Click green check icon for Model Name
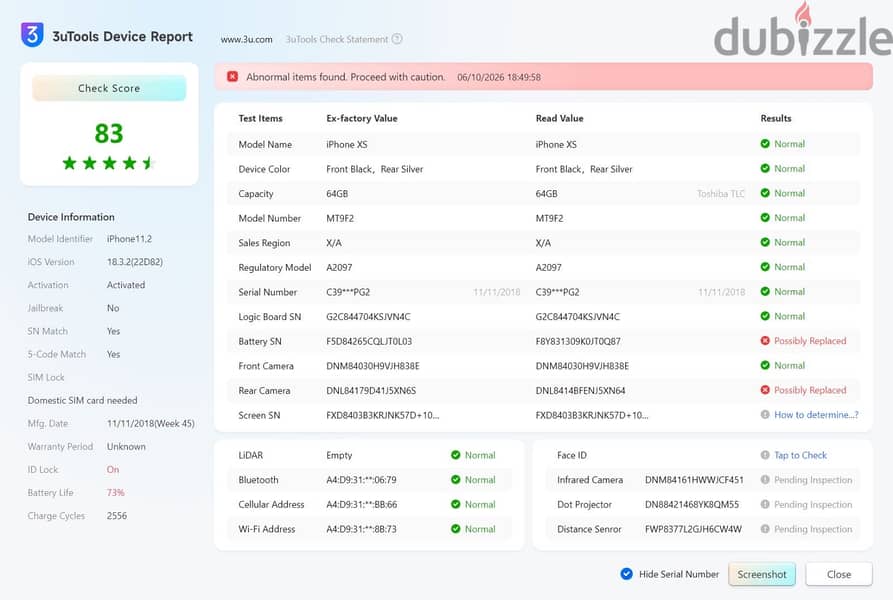The image size is (893, 600). point(765,143)
